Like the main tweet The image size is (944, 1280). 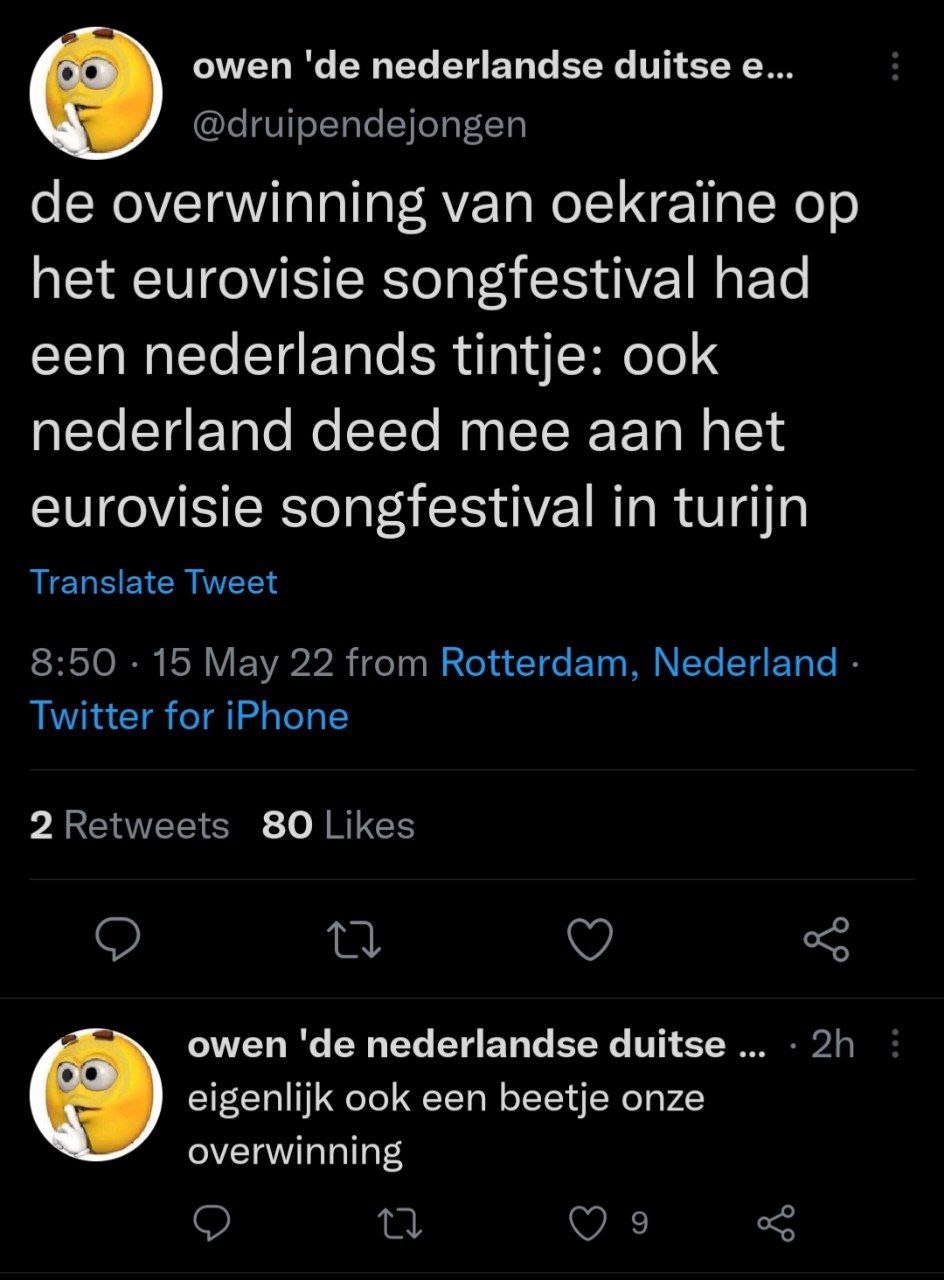(x=590, y=939)
